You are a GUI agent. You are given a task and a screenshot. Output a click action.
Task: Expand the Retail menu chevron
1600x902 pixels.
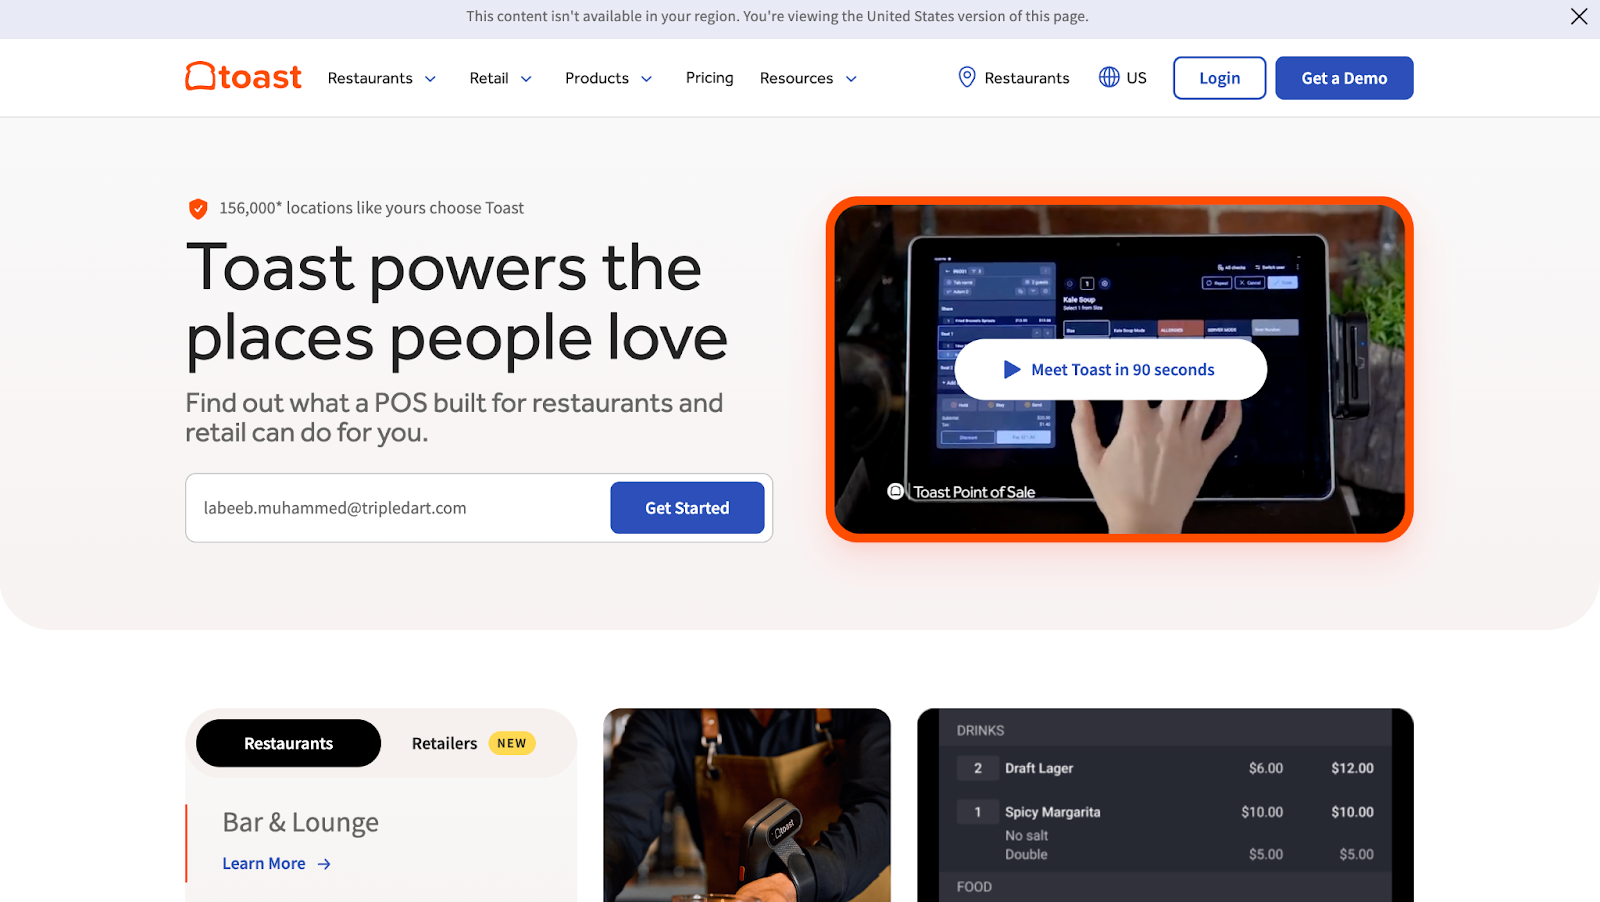pos(526,79)
